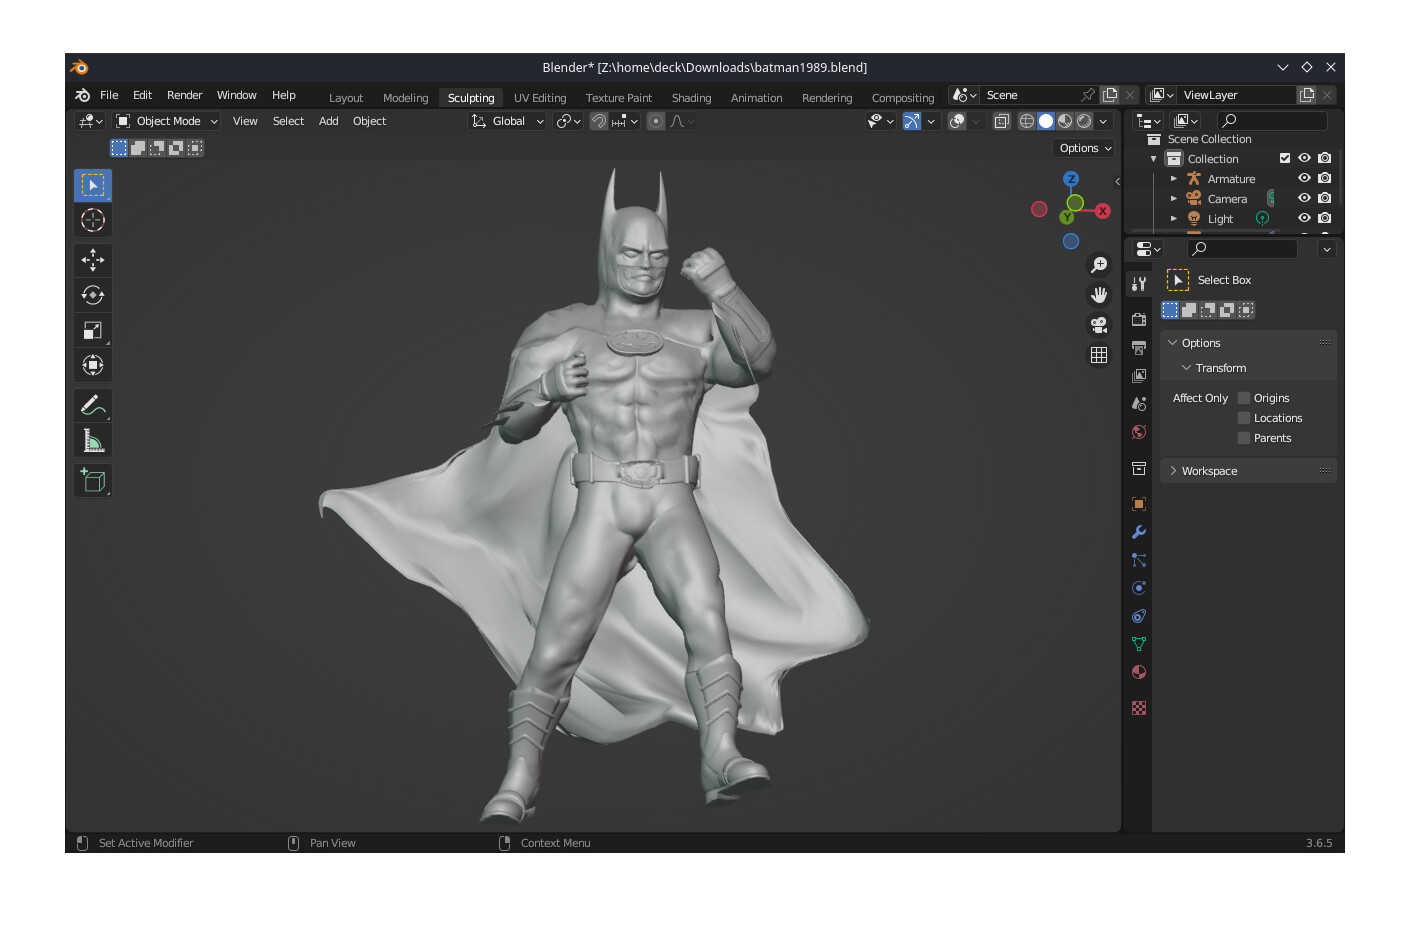Select the Rotate tool
This screenshot has height=930, width=1410.
93,295
